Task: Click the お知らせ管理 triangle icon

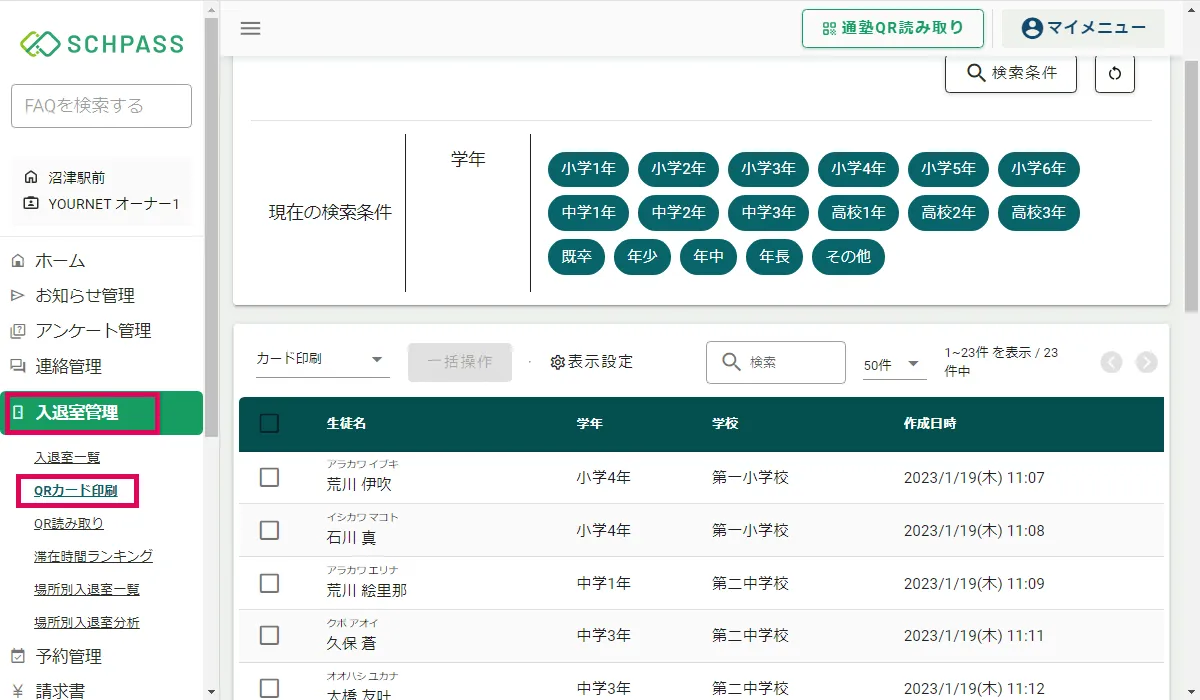Action: 18,296
